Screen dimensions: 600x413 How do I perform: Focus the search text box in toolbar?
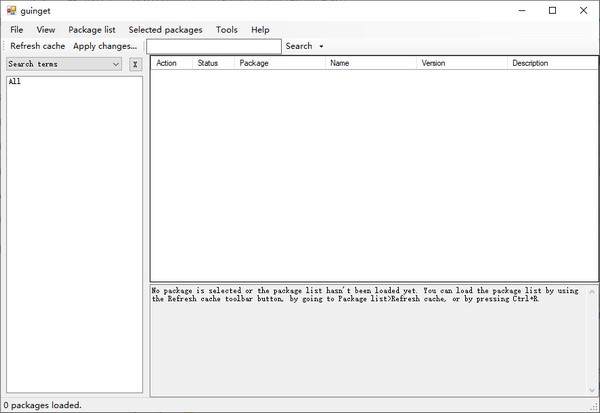(x=213, y=46)
